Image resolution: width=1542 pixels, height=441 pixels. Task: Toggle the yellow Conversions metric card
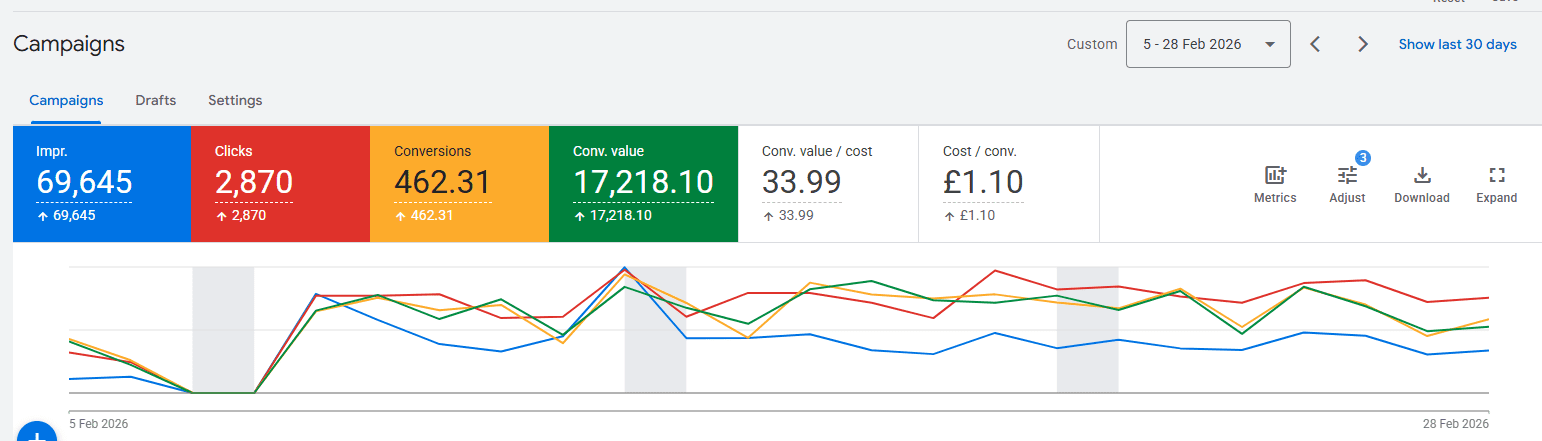459,184
